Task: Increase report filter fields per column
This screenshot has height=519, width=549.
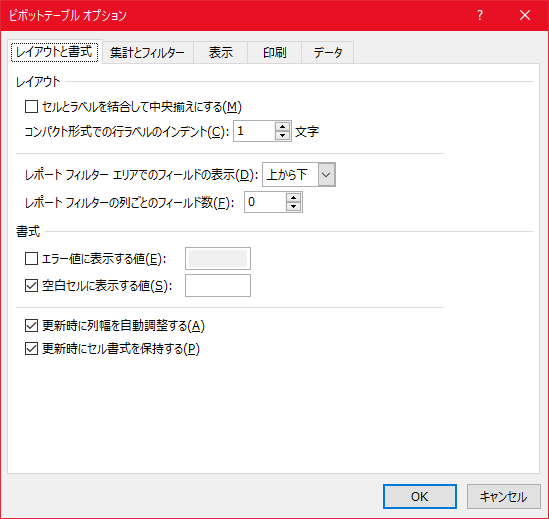Action: point(293,198)
